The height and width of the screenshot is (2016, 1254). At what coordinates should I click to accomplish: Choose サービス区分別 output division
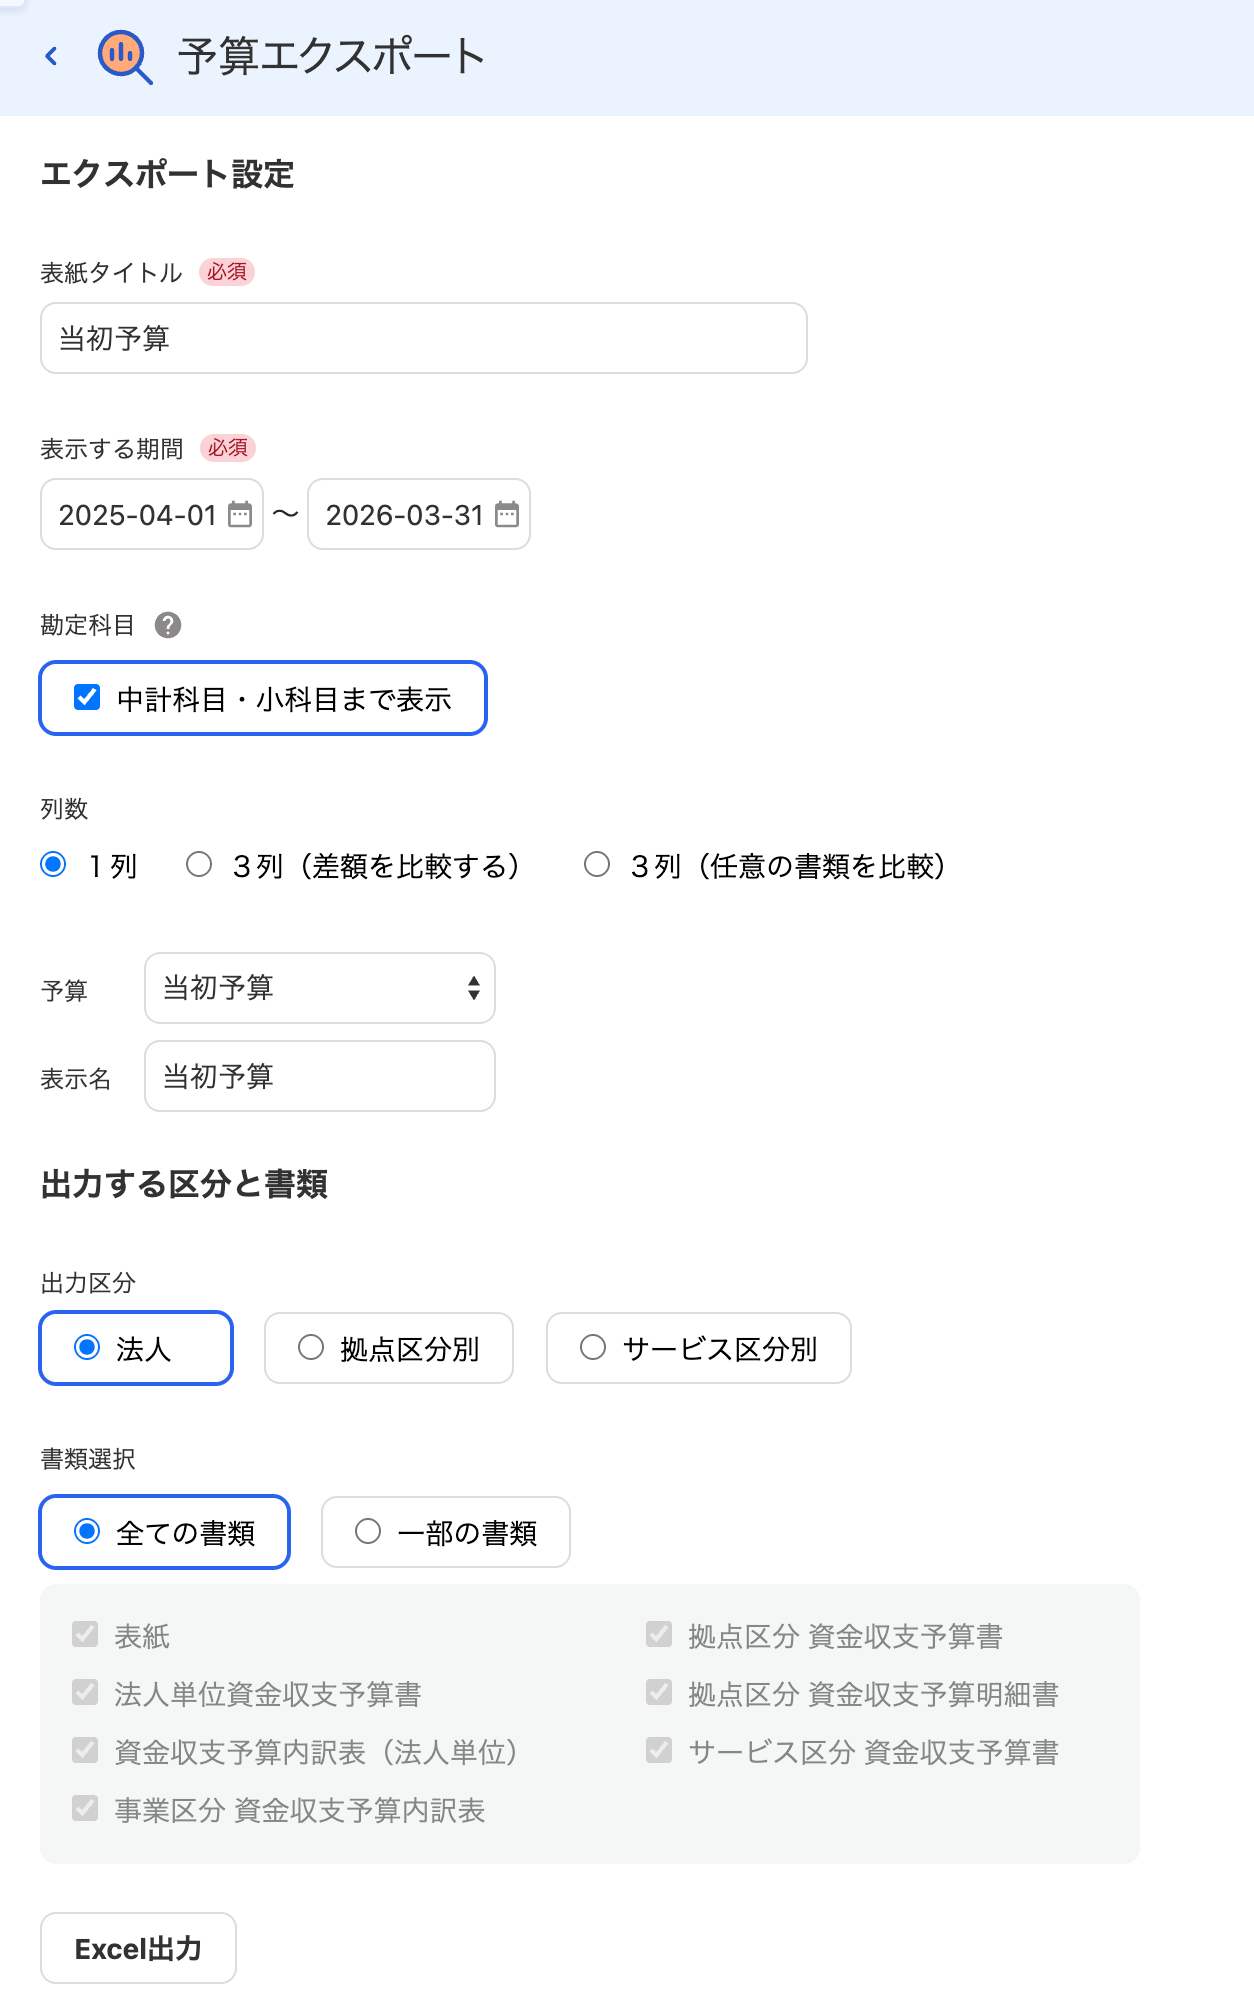(699, 1348)
